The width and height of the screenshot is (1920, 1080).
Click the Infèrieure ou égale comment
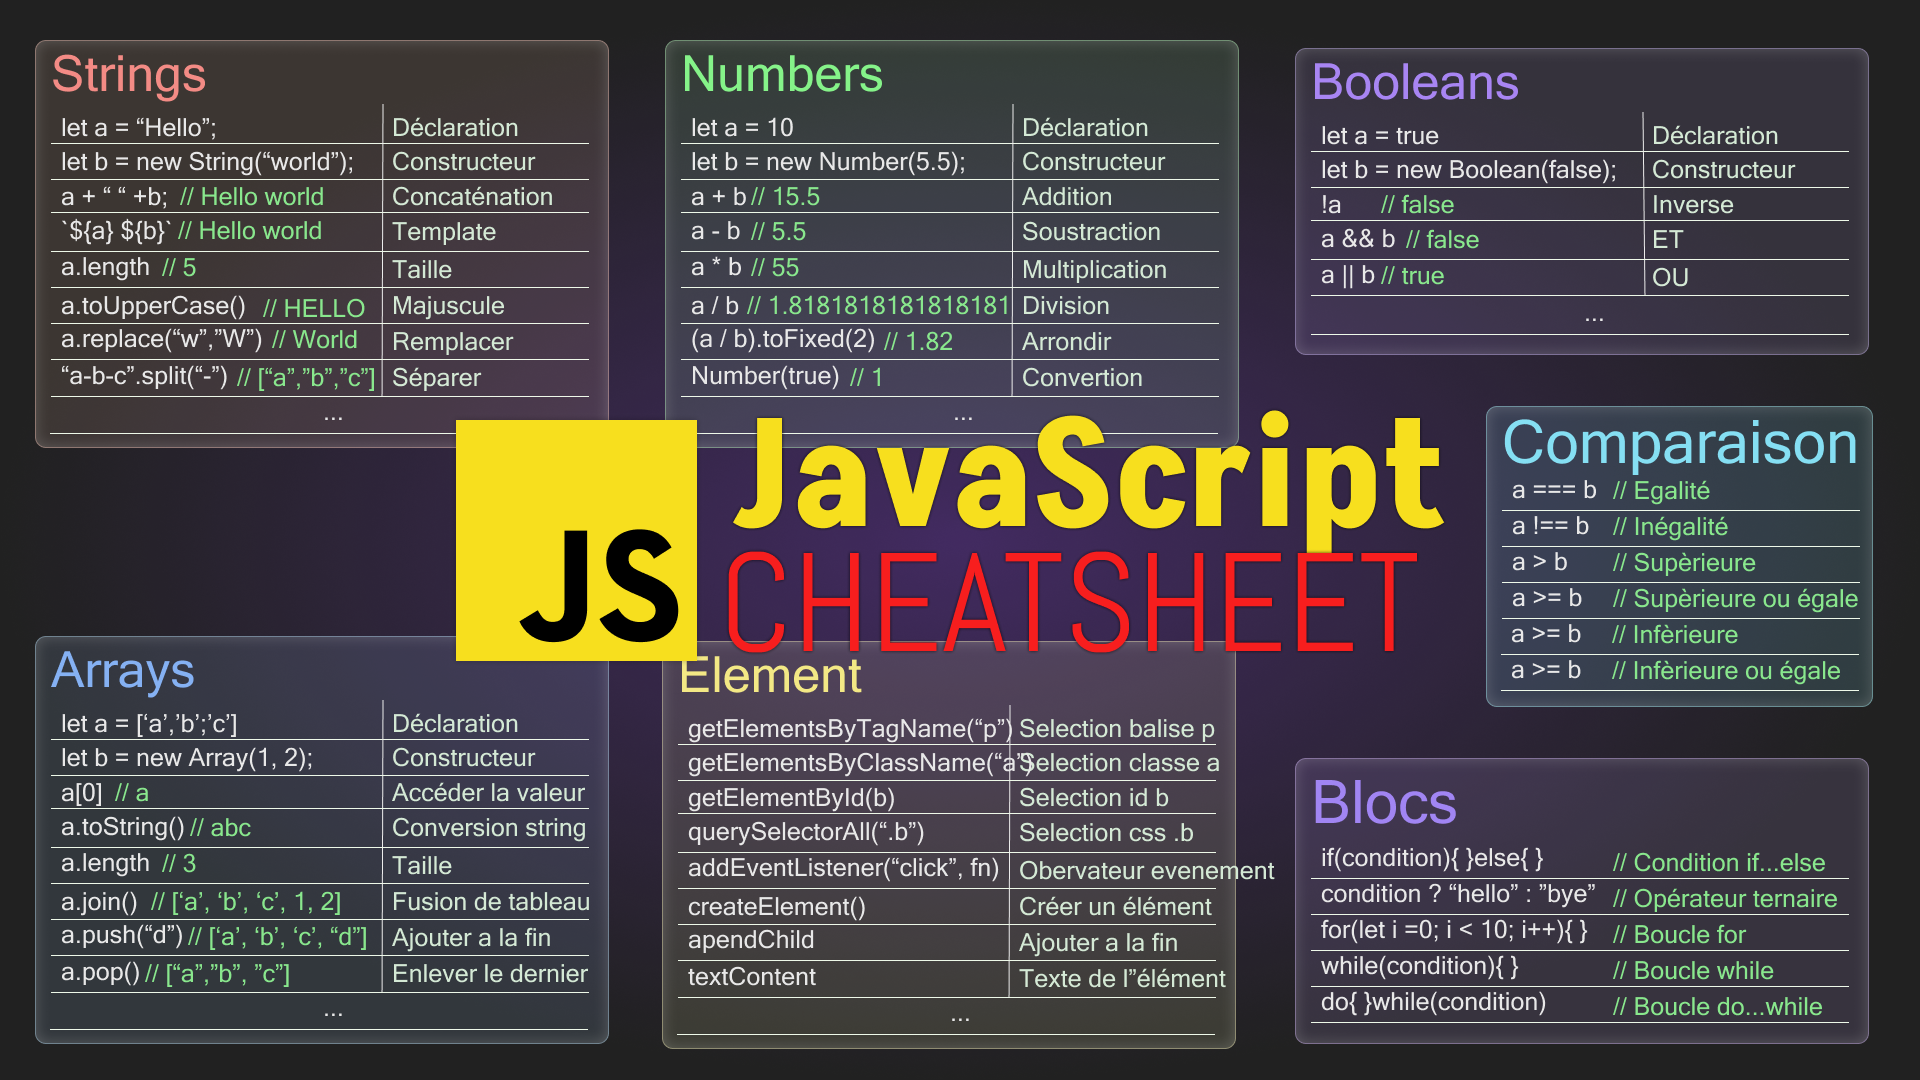coord(1726,671)
